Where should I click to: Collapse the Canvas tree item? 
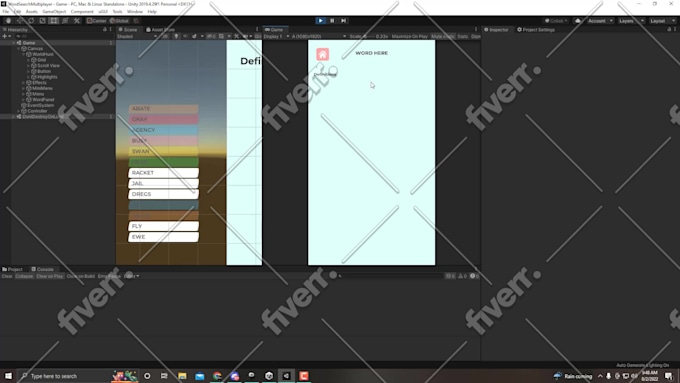pos(19,49)
